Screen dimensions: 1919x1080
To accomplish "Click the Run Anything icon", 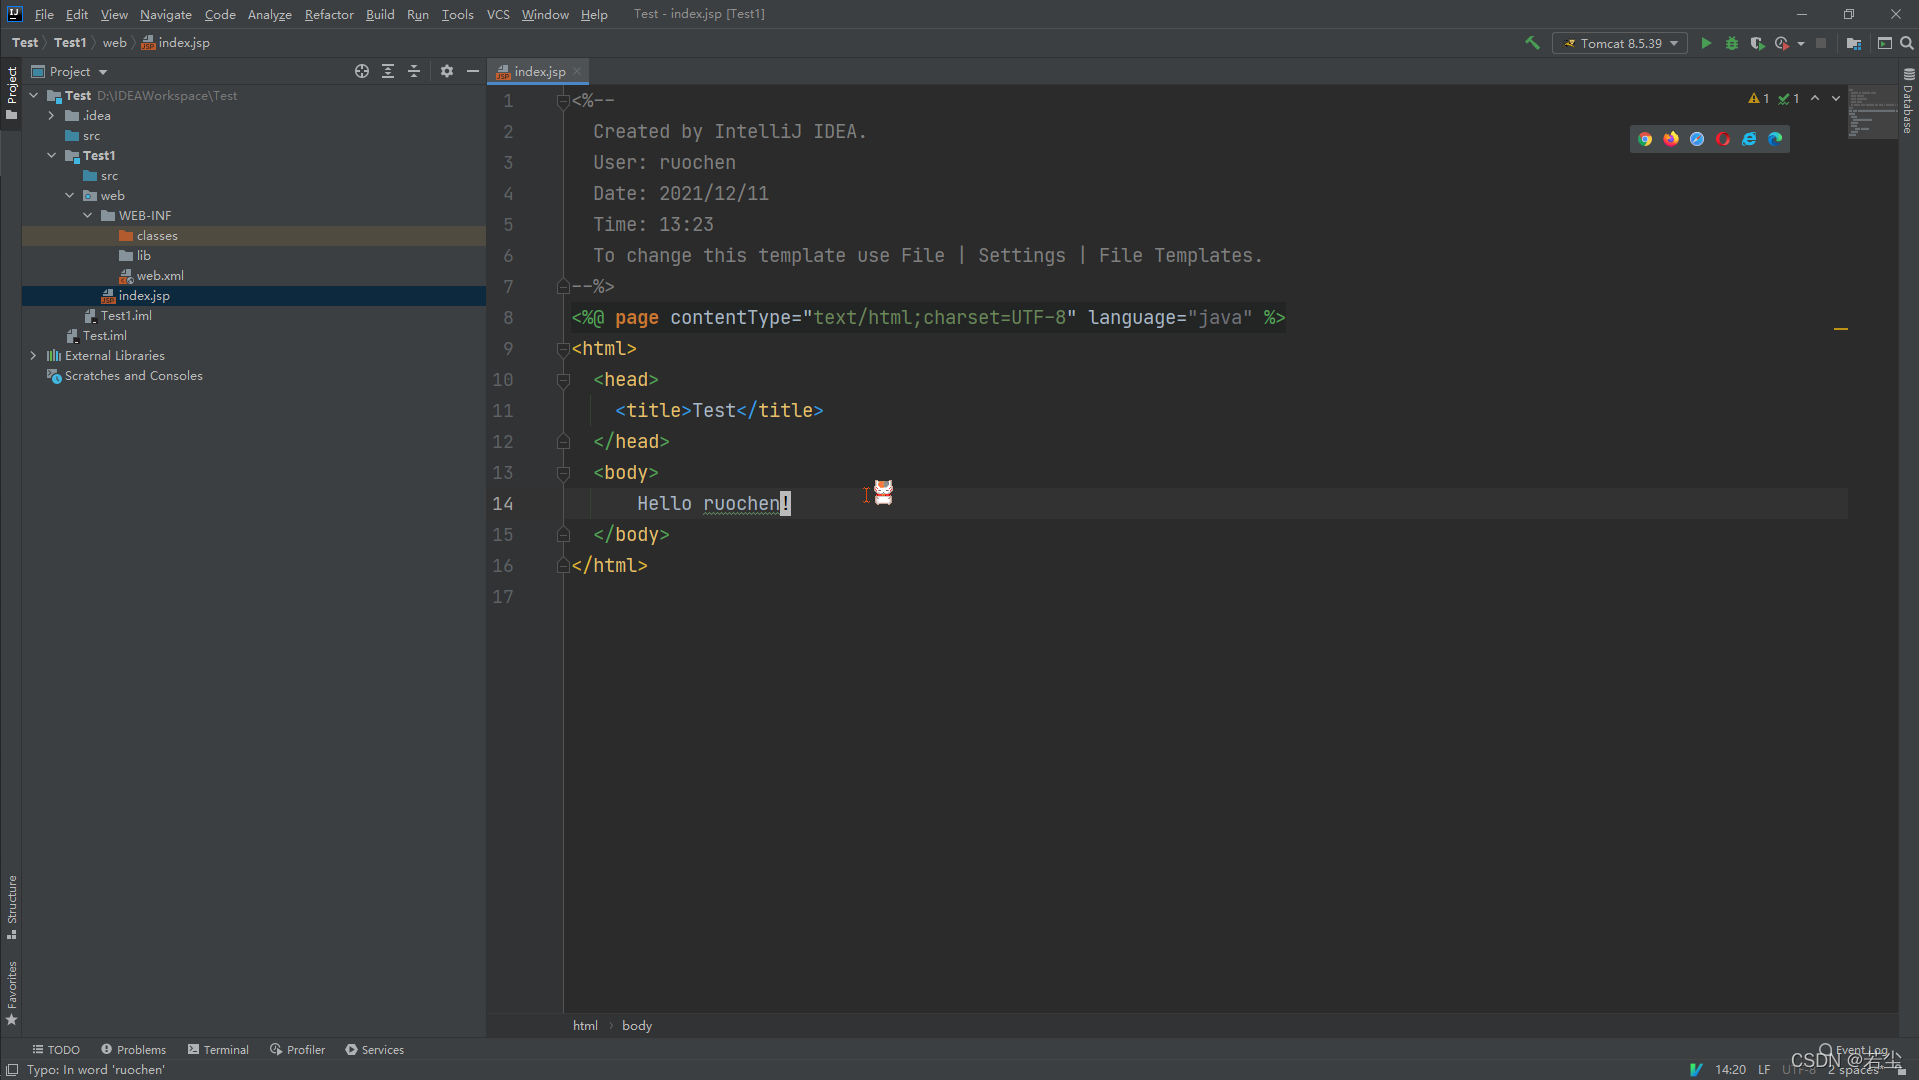I will point(1885,43).
